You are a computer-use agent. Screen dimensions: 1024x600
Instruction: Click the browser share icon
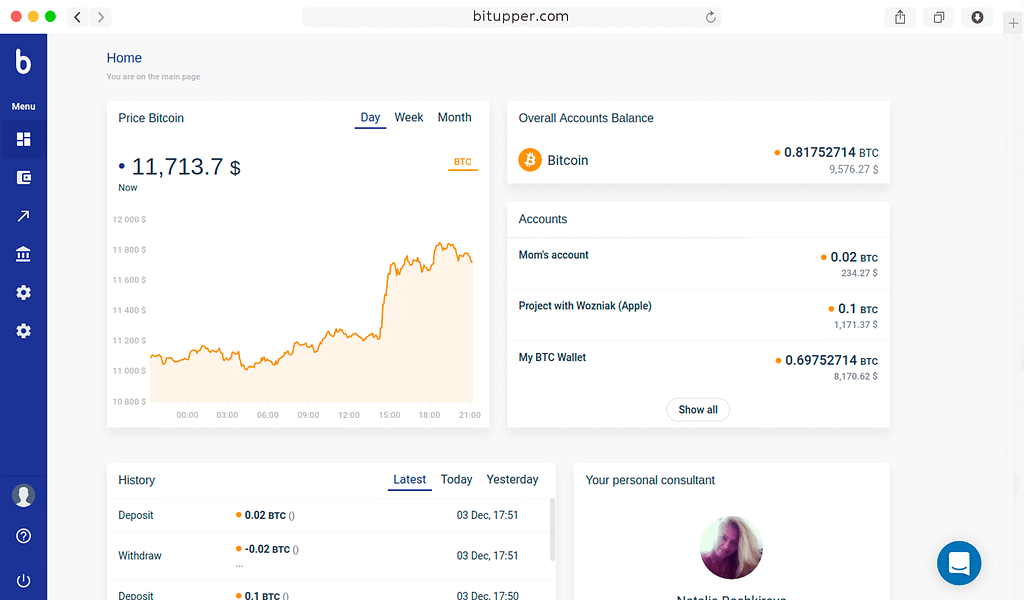(x=900, y=17)
